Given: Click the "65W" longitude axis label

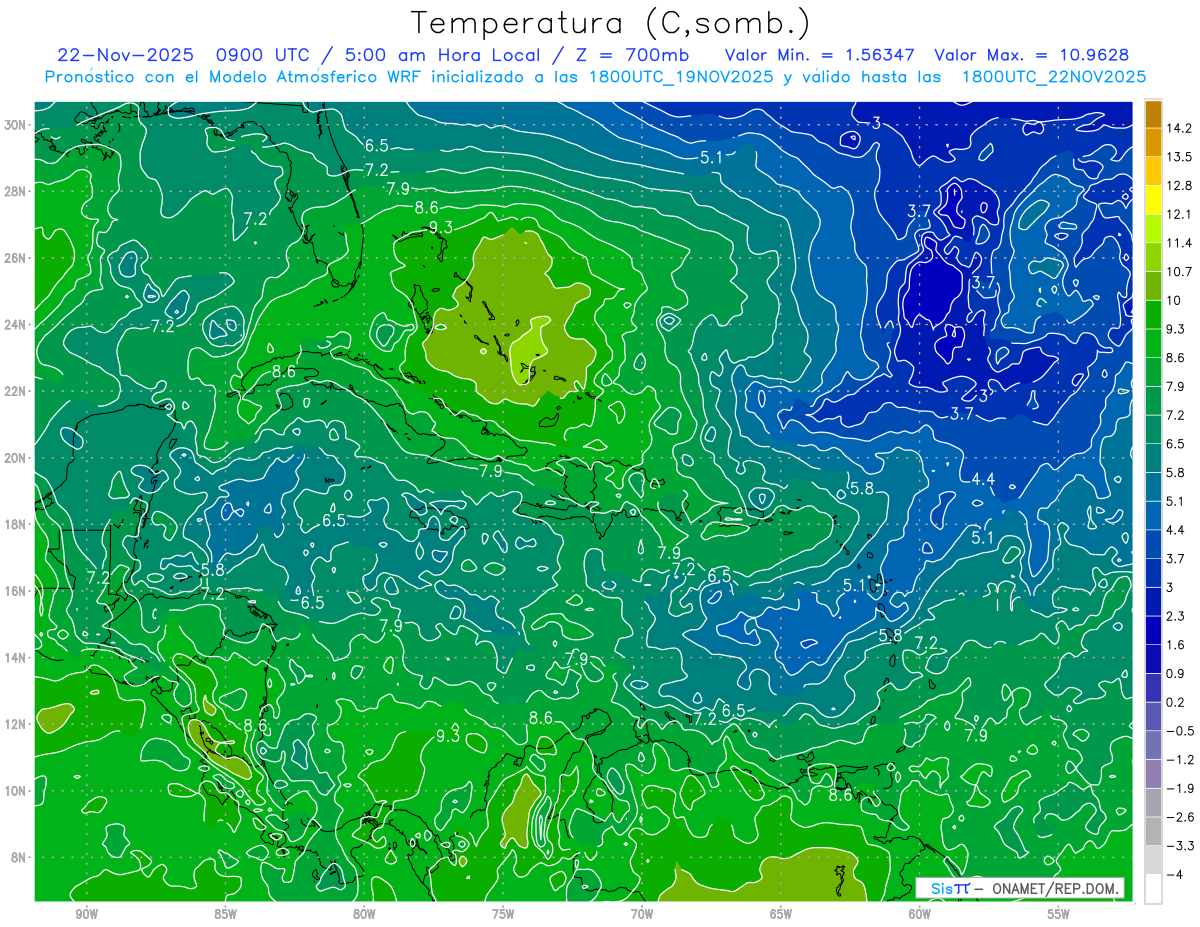Looking at the screenshot, I should point(781,914).
